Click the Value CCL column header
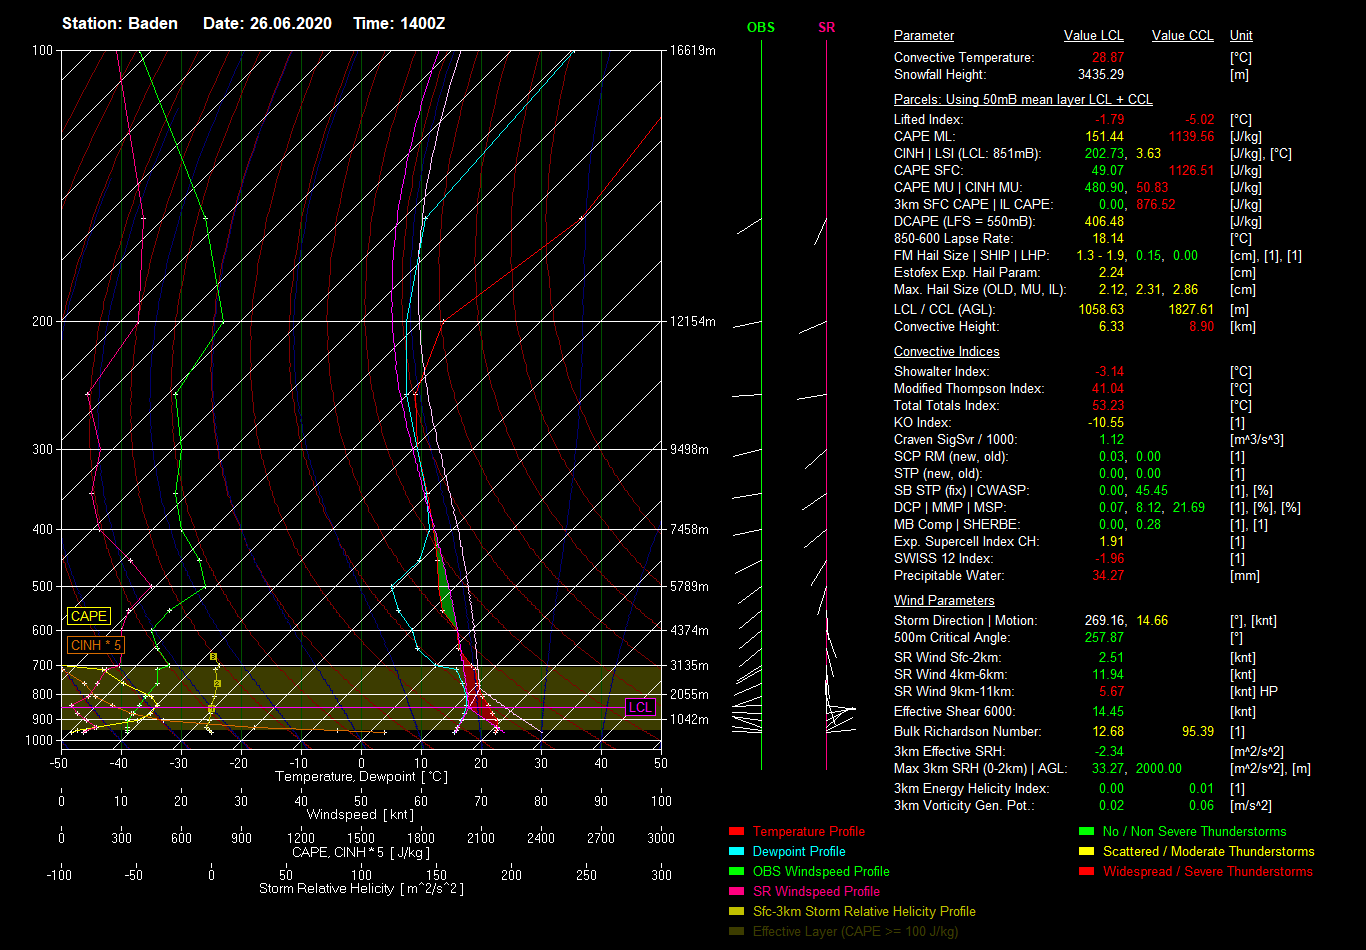This screenshot has height=950, width=1366. click(1182, 36)
